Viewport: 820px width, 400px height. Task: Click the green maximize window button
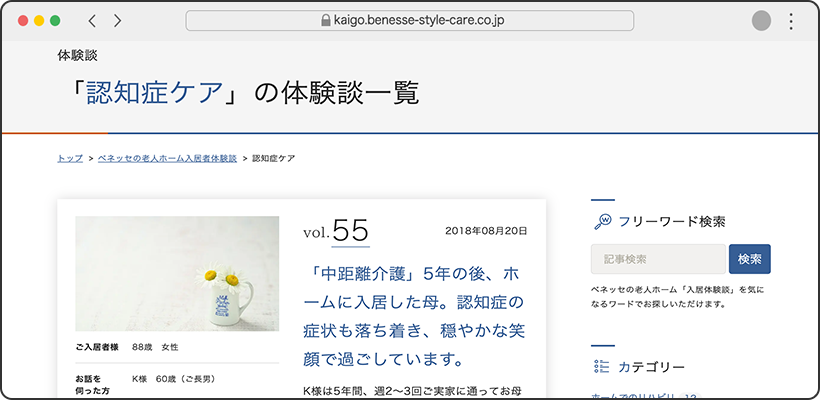pyautogui.click(x=55, y=21)
